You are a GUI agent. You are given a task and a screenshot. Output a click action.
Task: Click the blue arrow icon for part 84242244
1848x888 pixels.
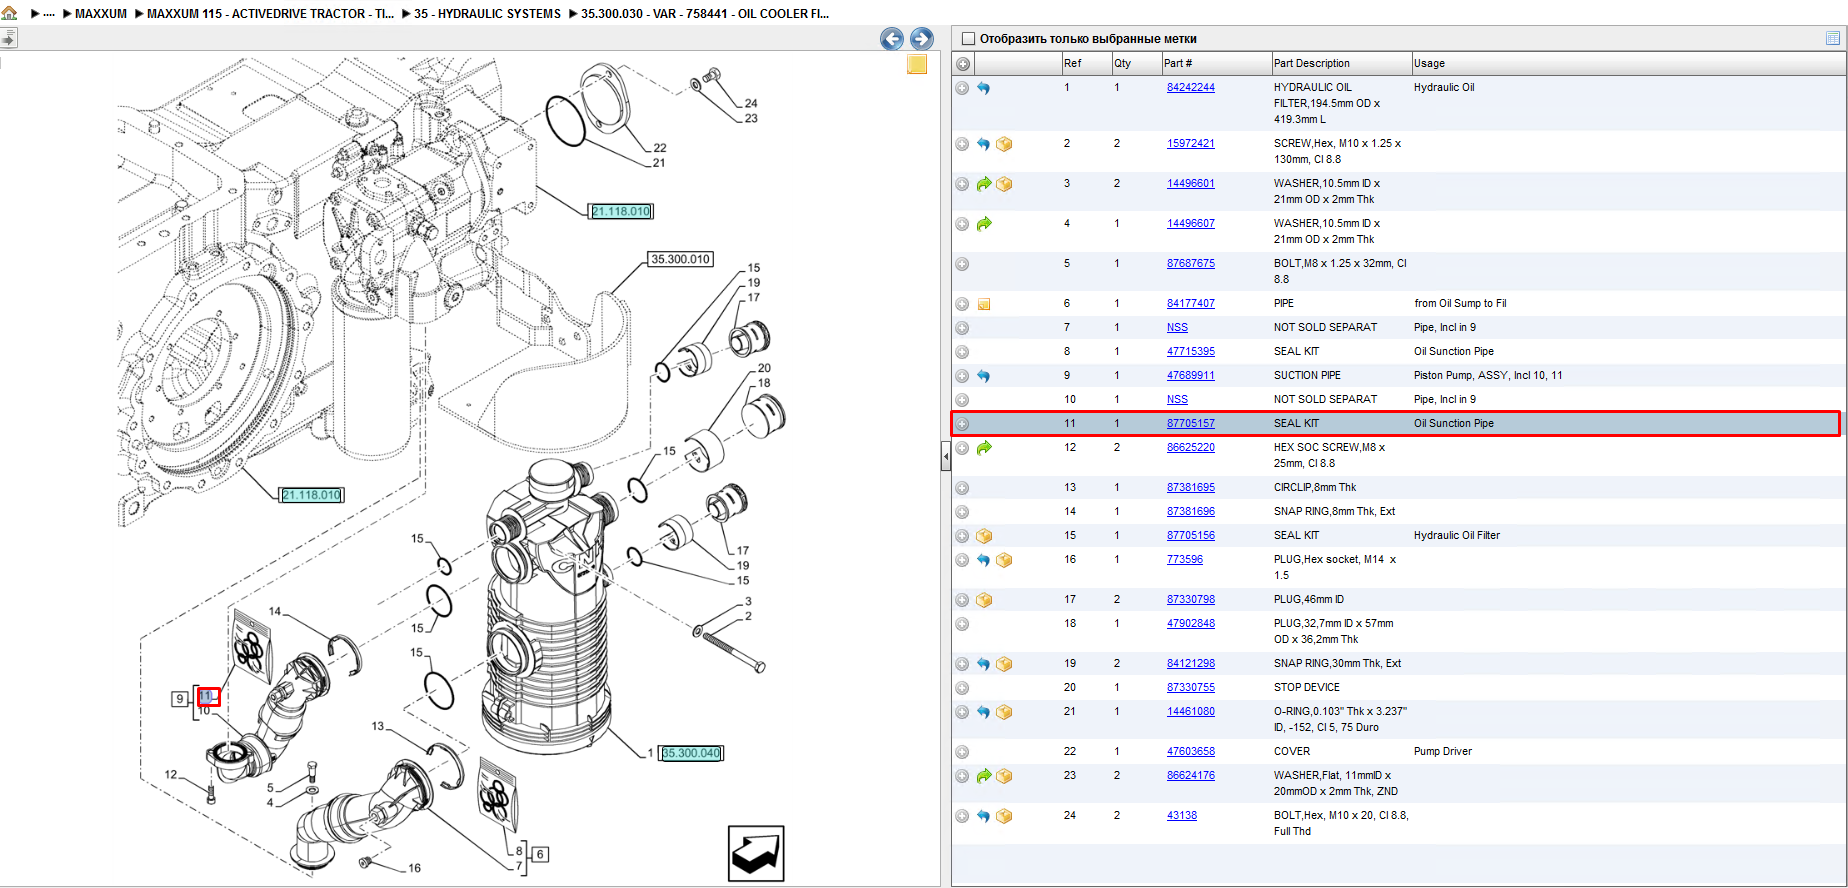point(984,88)
